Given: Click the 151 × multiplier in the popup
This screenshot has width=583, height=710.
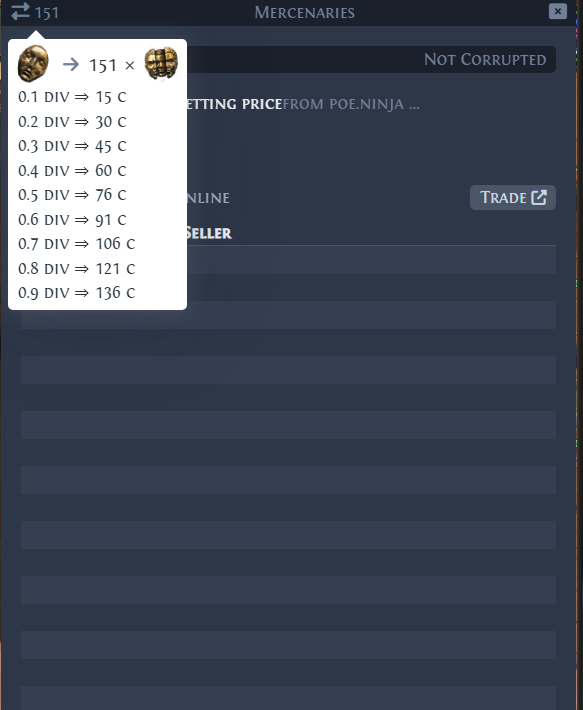Looking at the screenshot, I should tap(112, 66).
